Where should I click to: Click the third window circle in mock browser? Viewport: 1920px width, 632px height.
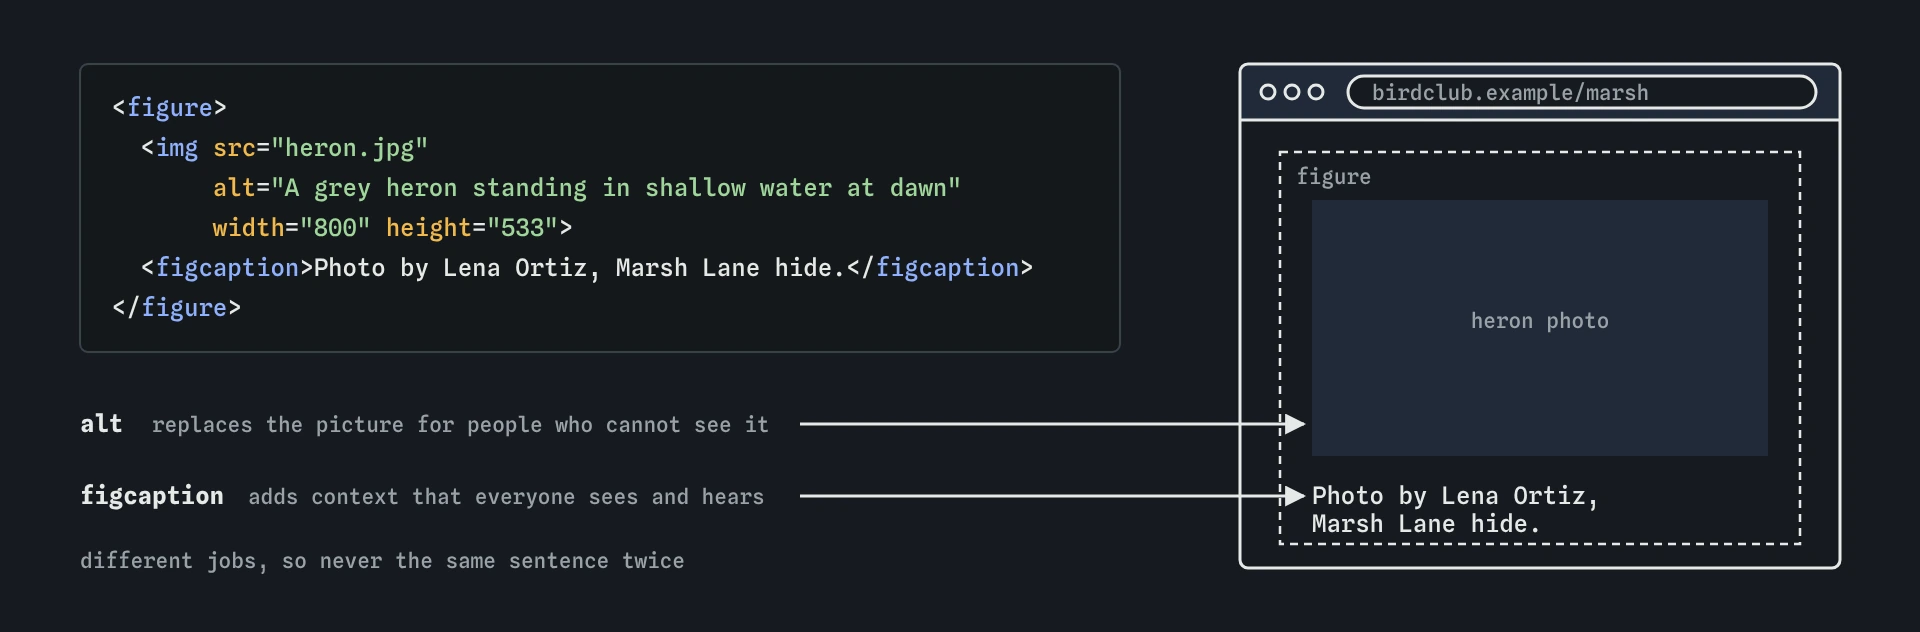[x=1316, y=92]
